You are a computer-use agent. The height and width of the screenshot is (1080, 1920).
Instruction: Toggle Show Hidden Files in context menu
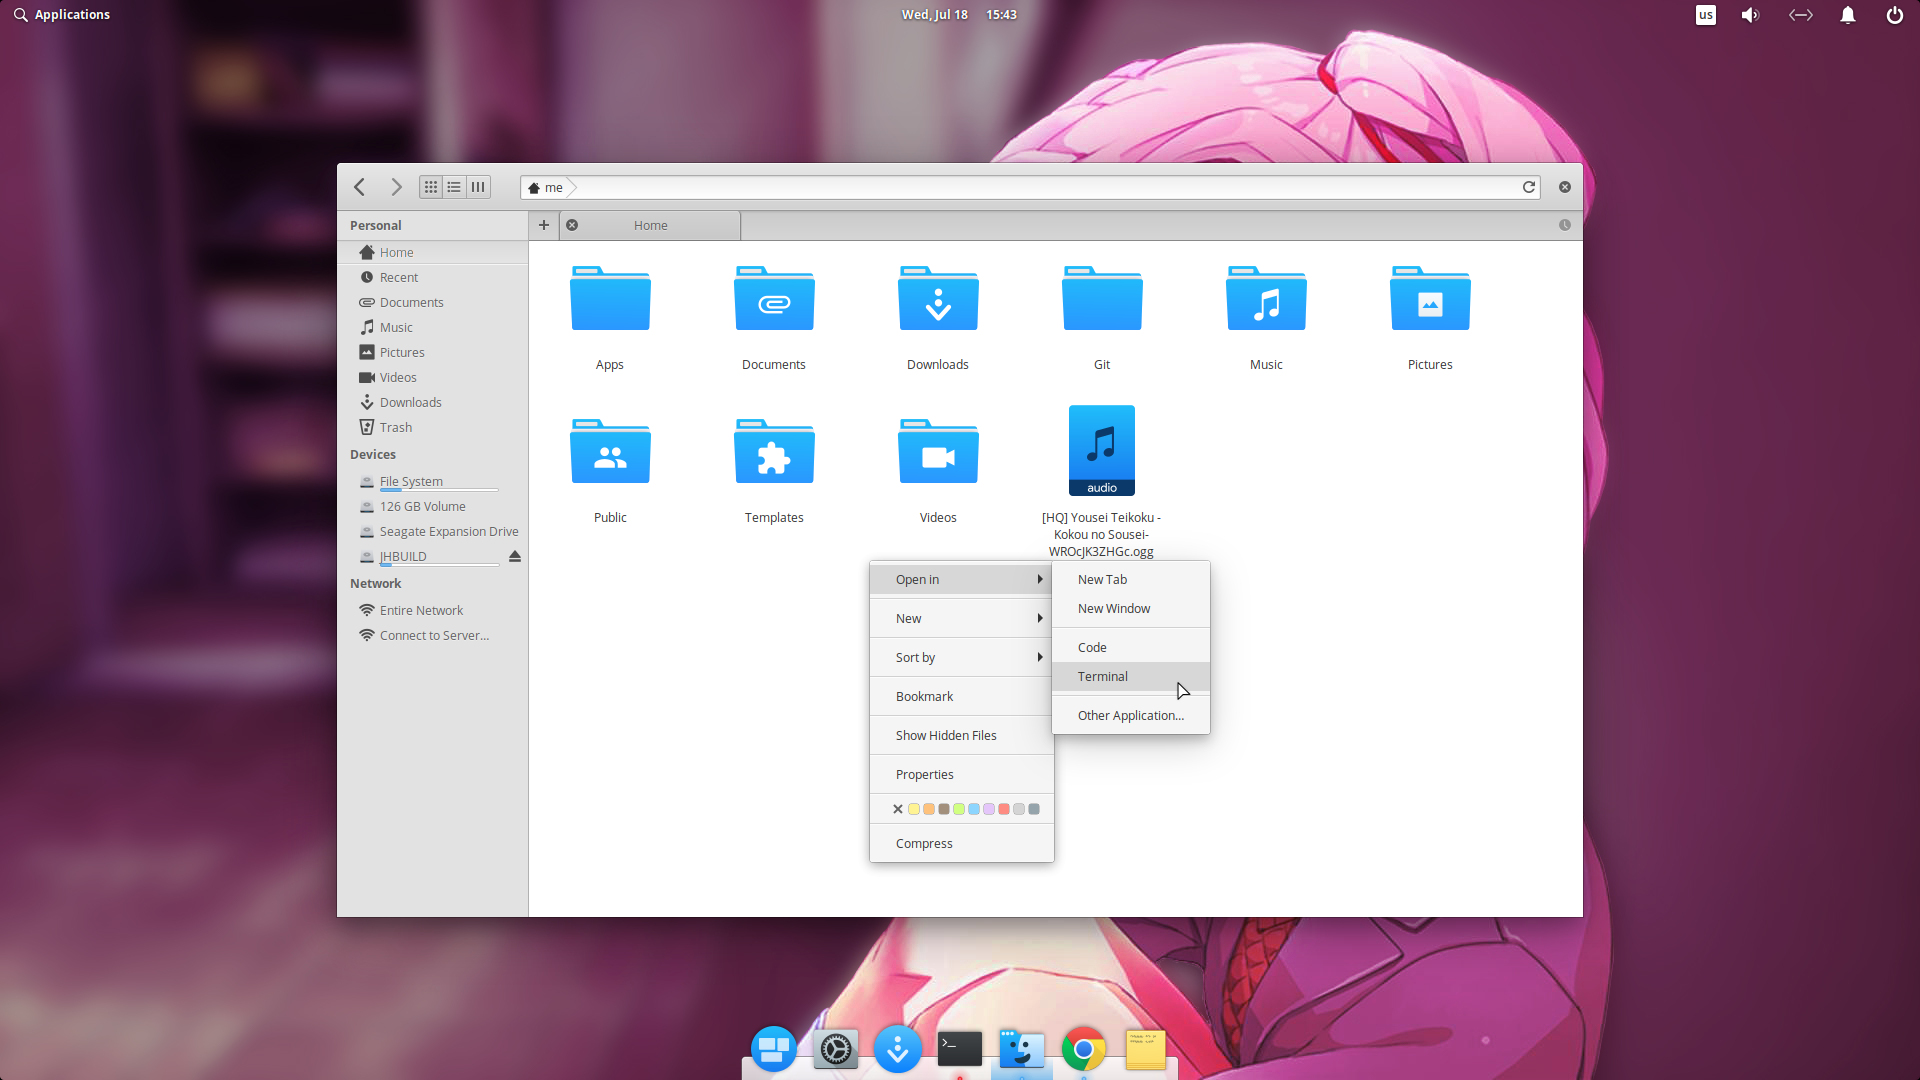coord(945,735)
